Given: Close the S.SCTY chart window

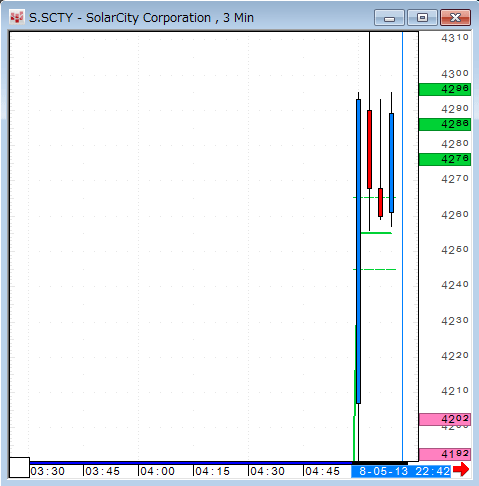Looking at the screenshot, I should [455, 18].
